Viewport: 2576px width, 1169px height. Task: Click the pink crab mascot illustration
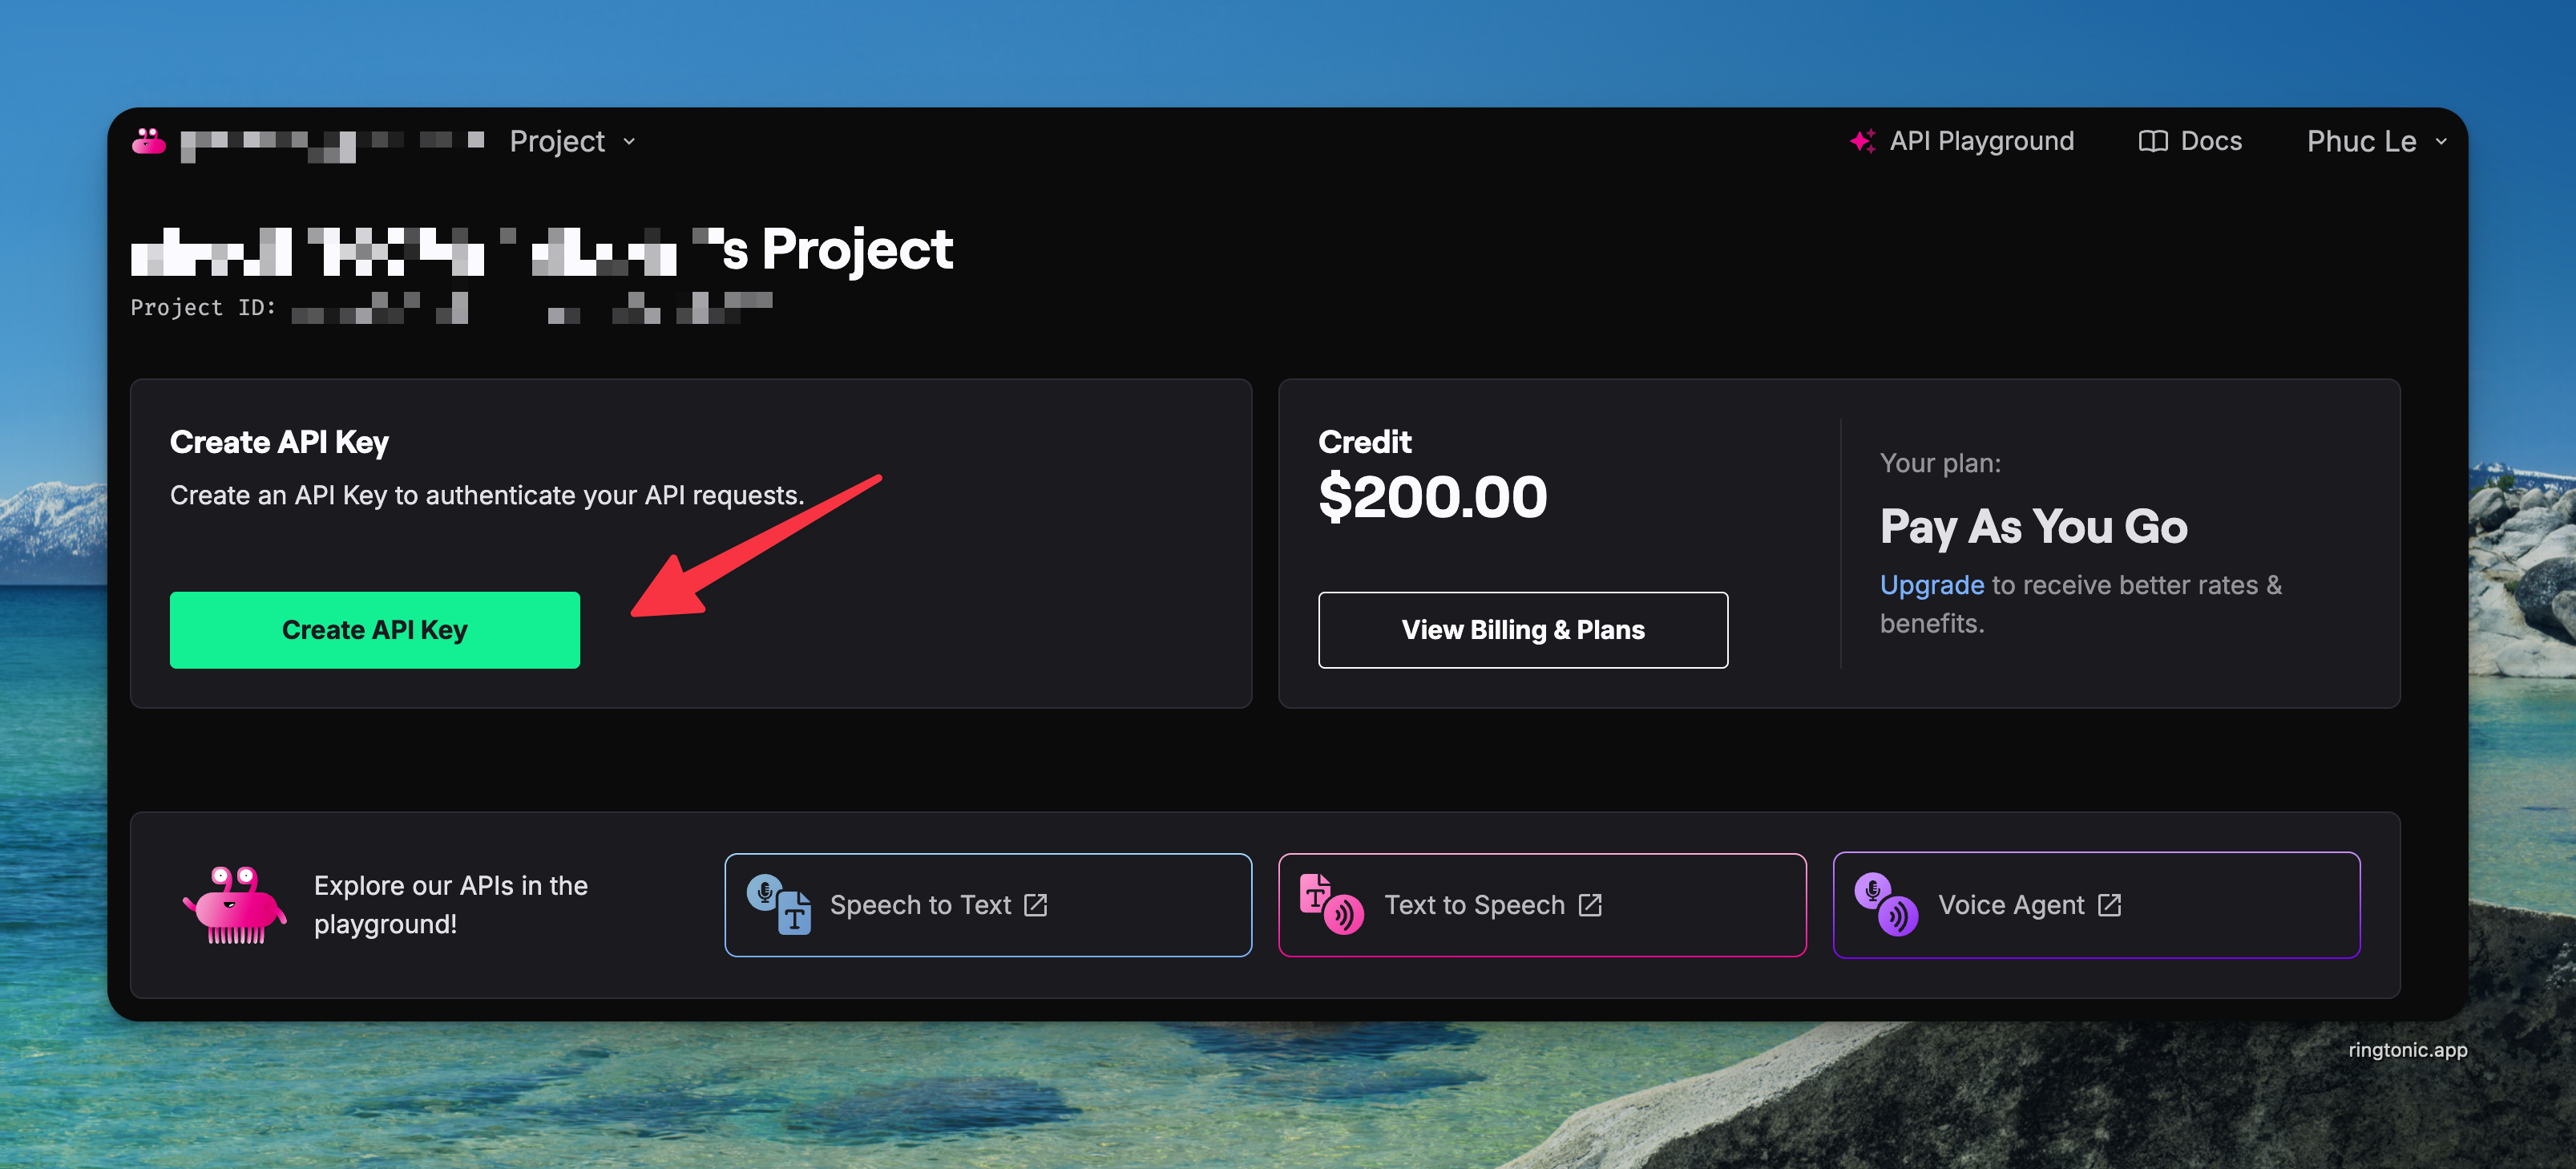tap(236, 905)
